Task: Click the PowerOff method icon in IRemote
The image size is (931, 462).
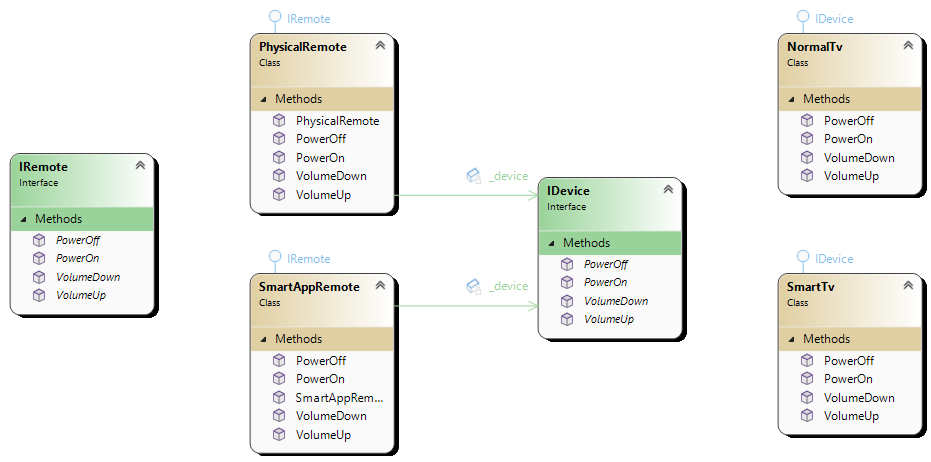Action: point(39,240)
